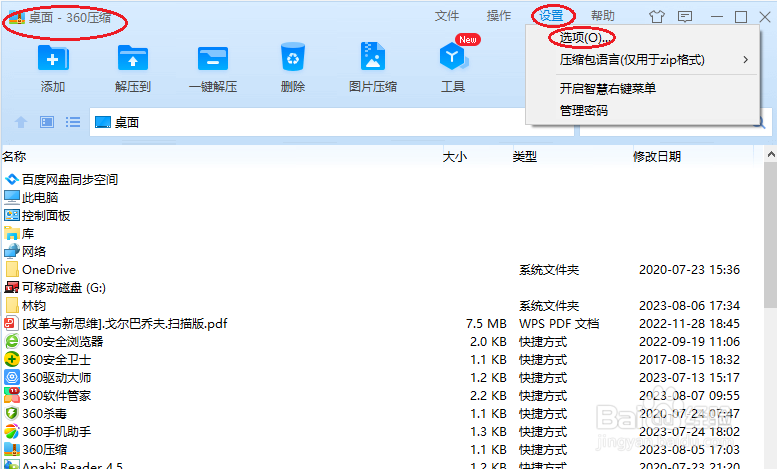Click date 2023-08-05 17:03 of 360压缩
The height and width of the screenshot is (469, 777).
(689, 450)
